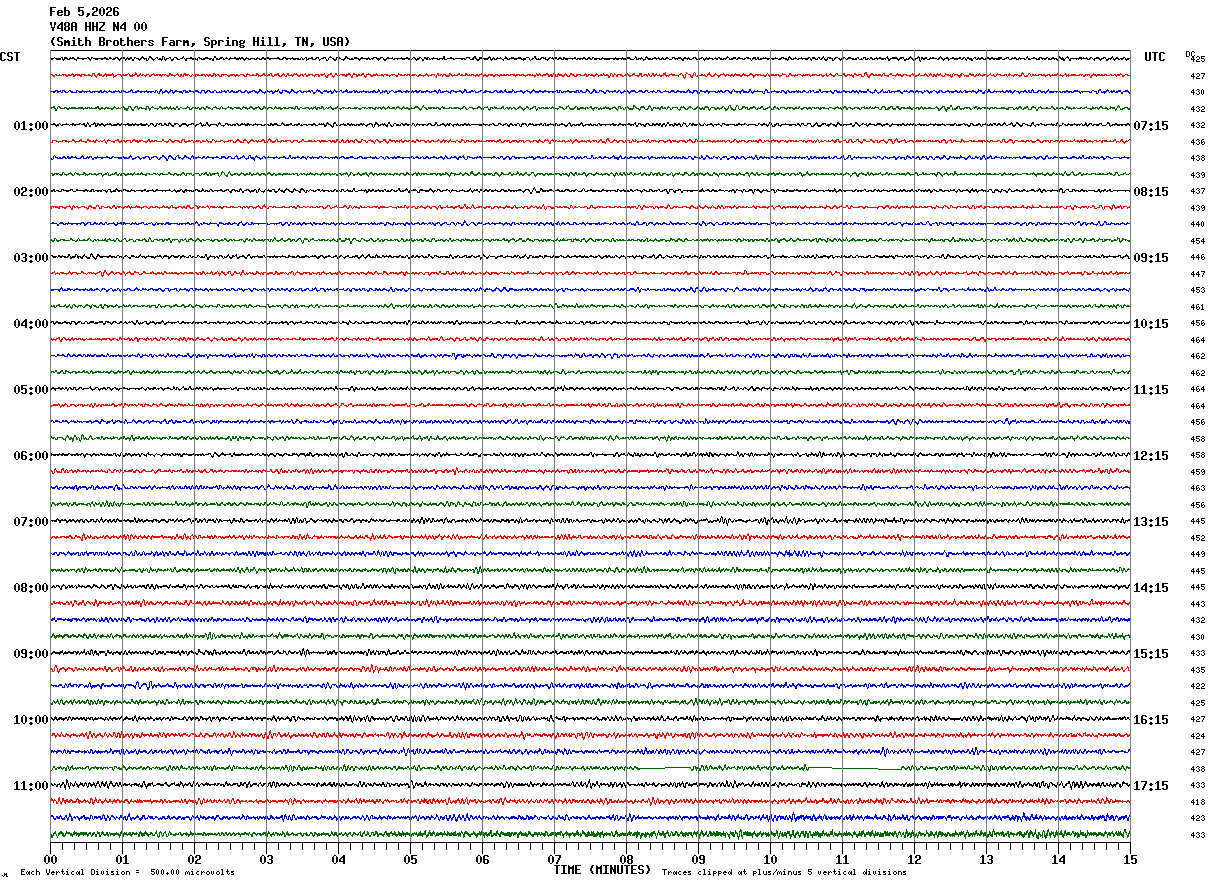Viewport: 1210px width, 886px height.
Task: Click minute tick label '05' on time axis
Action: click(410, 859)
